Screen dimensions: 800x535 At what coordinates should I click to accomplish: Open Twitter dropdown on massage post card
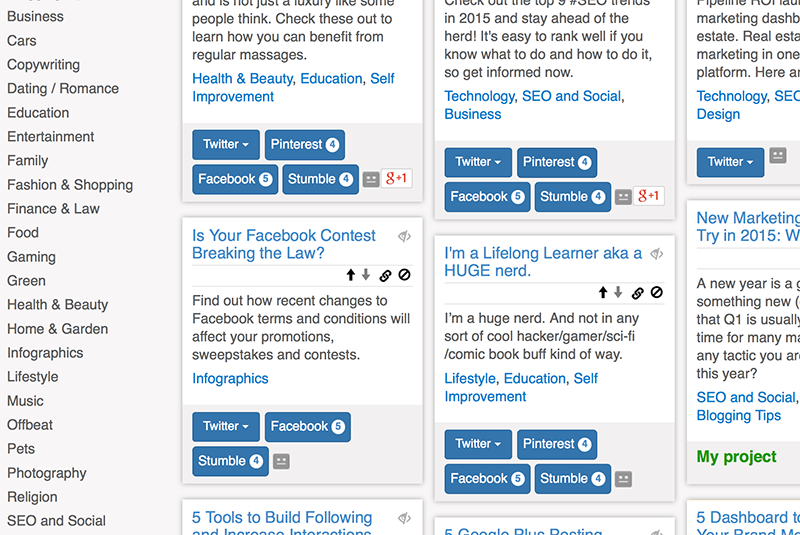226,144
